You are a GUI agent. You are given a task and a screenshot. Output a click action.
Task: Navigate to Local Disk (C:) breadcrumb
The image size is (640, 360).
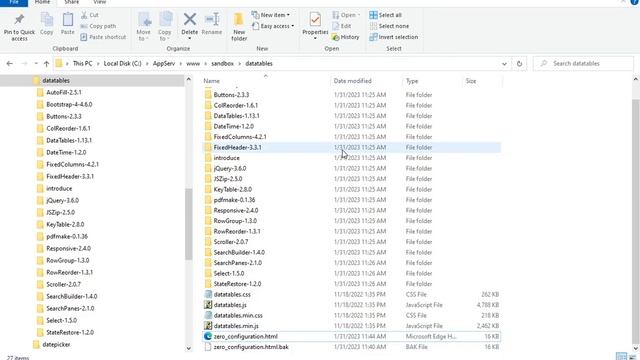click(122, 64)
